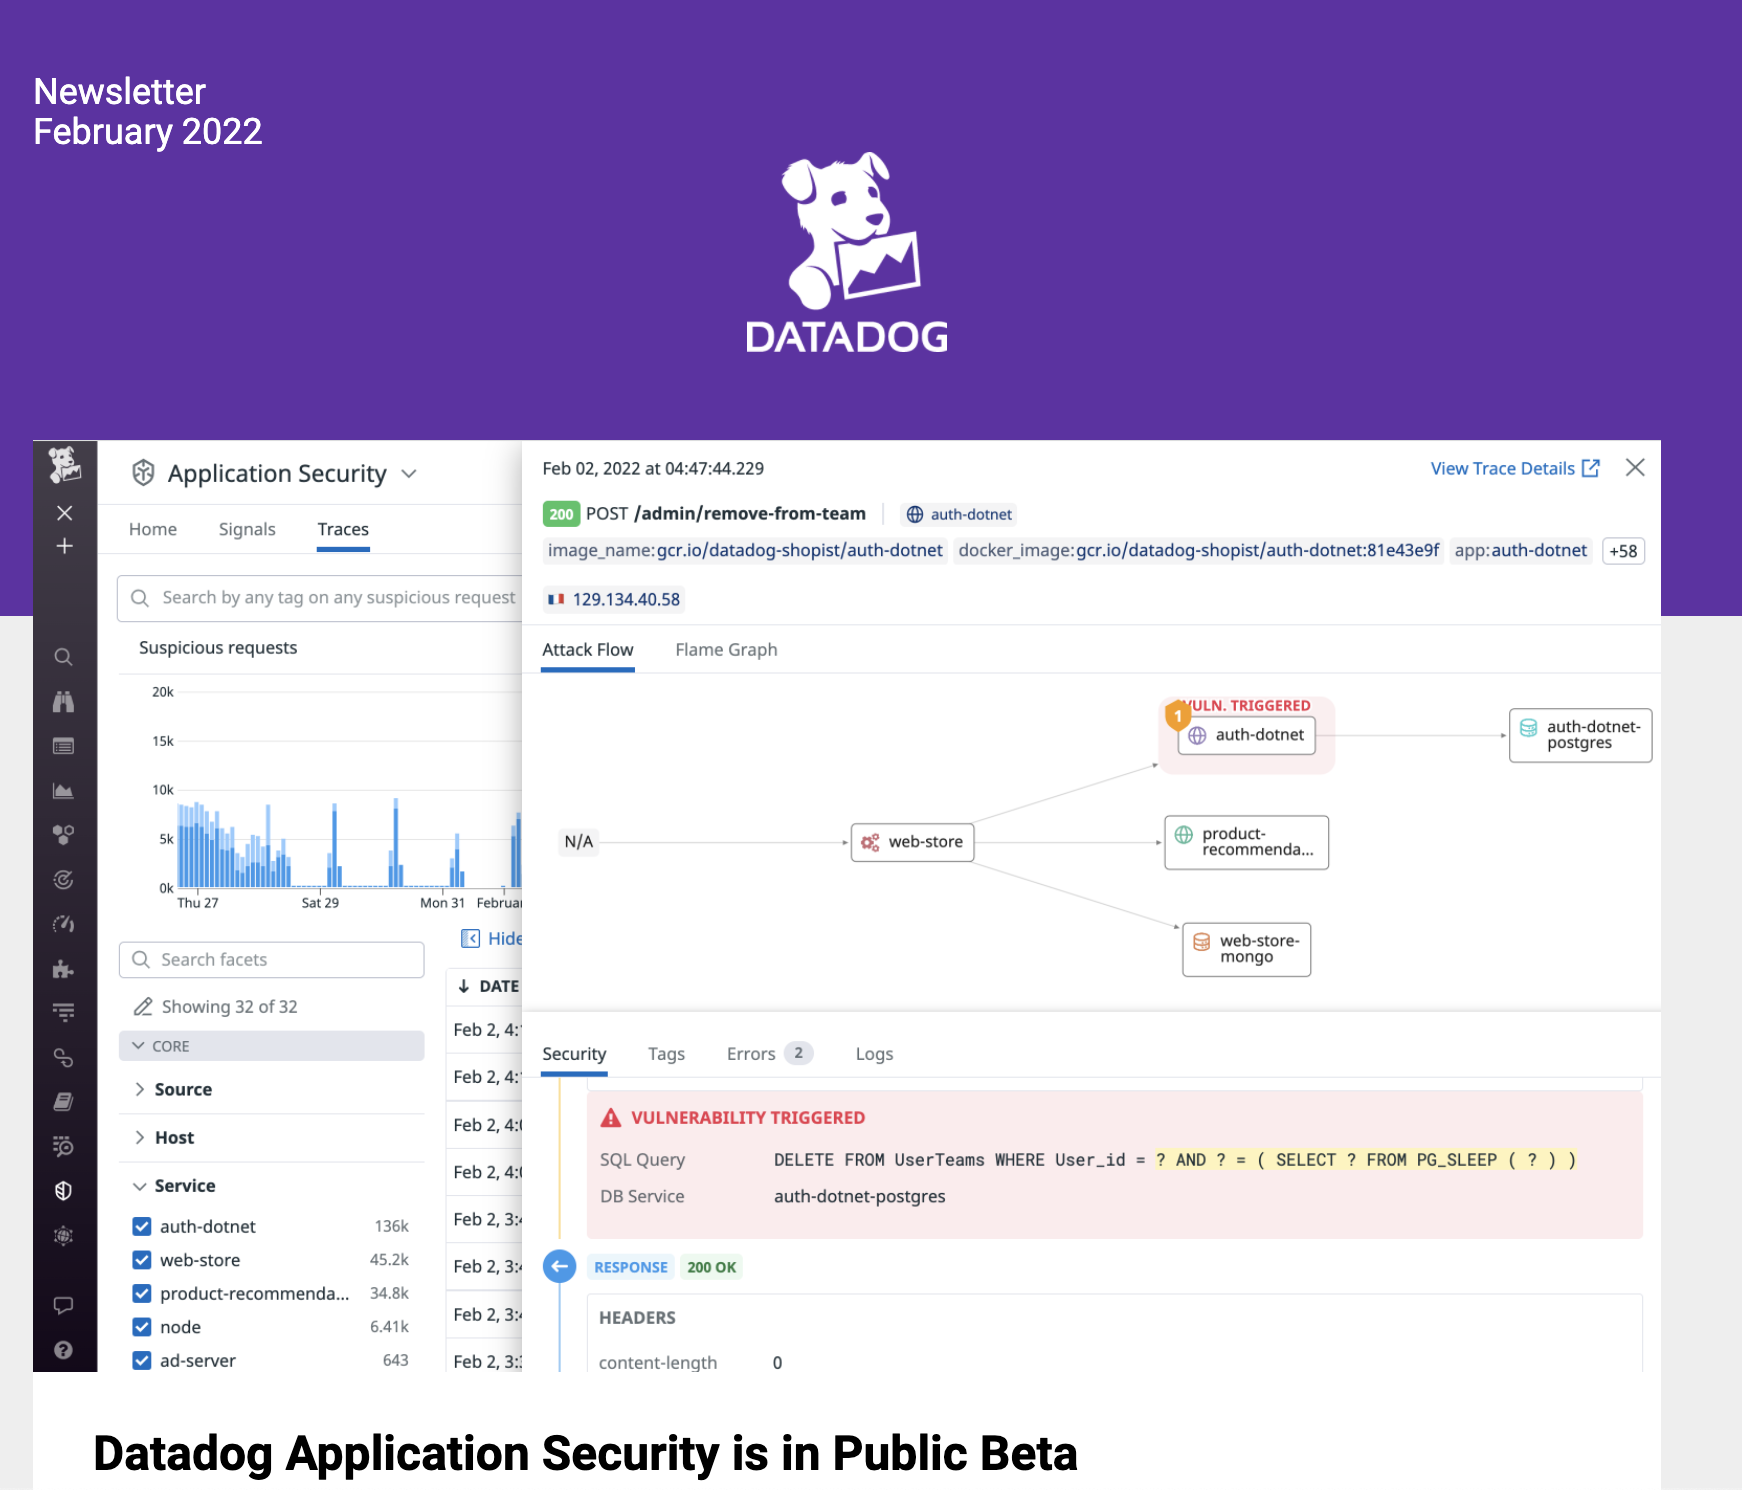Select the Traces tab
Viewport: 1742px width, 1490px height.
(x=343, y=529)
